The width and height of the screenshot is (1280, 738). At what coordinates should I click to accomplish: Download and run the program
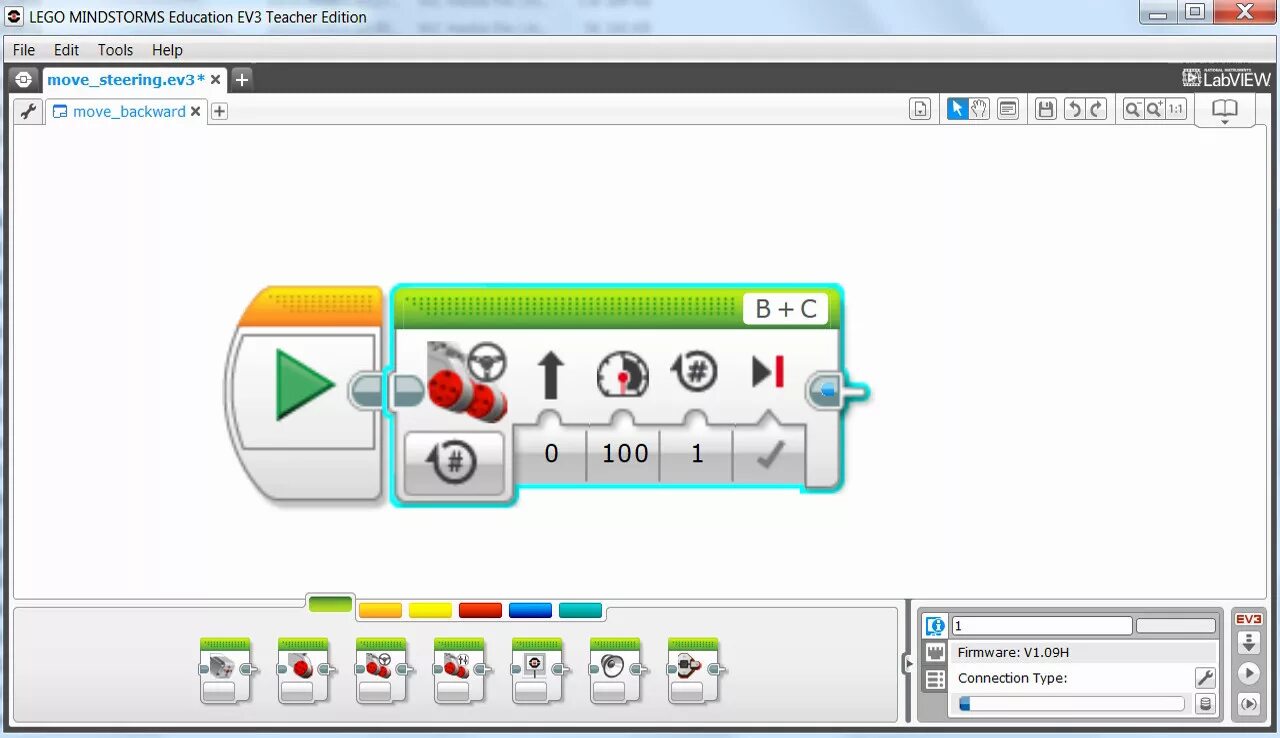pyautogui.click(x=1248, y=674)
